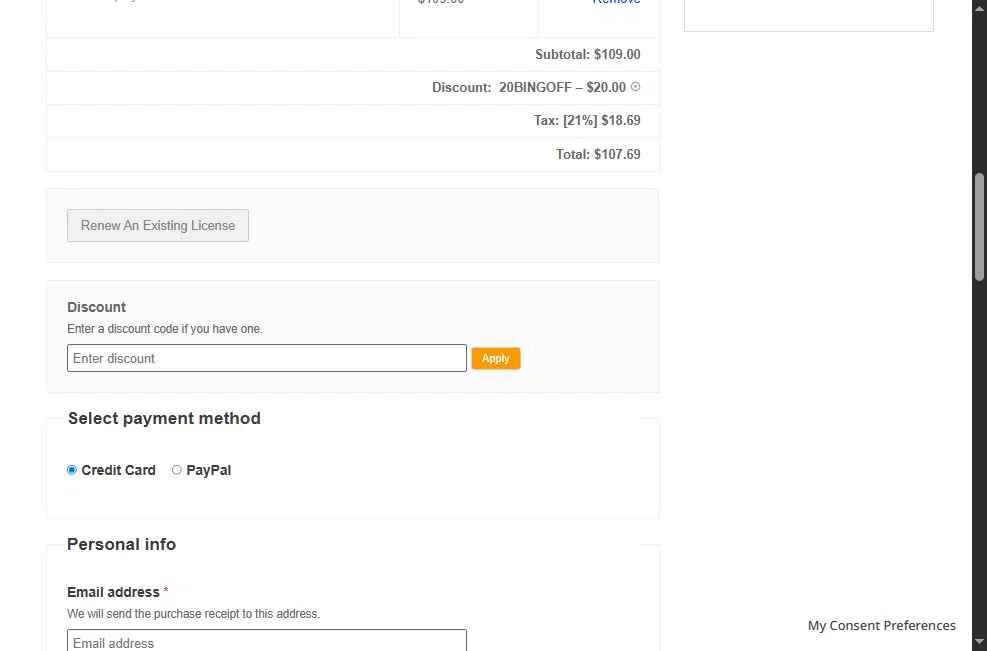Click the scrollbar down arrow
The width and height of the screenshot is (987, 651).
(979, 643)
